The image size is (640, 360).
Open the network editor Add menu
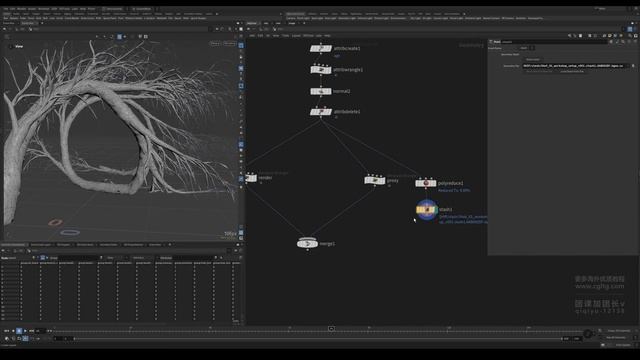pos(252,36)
